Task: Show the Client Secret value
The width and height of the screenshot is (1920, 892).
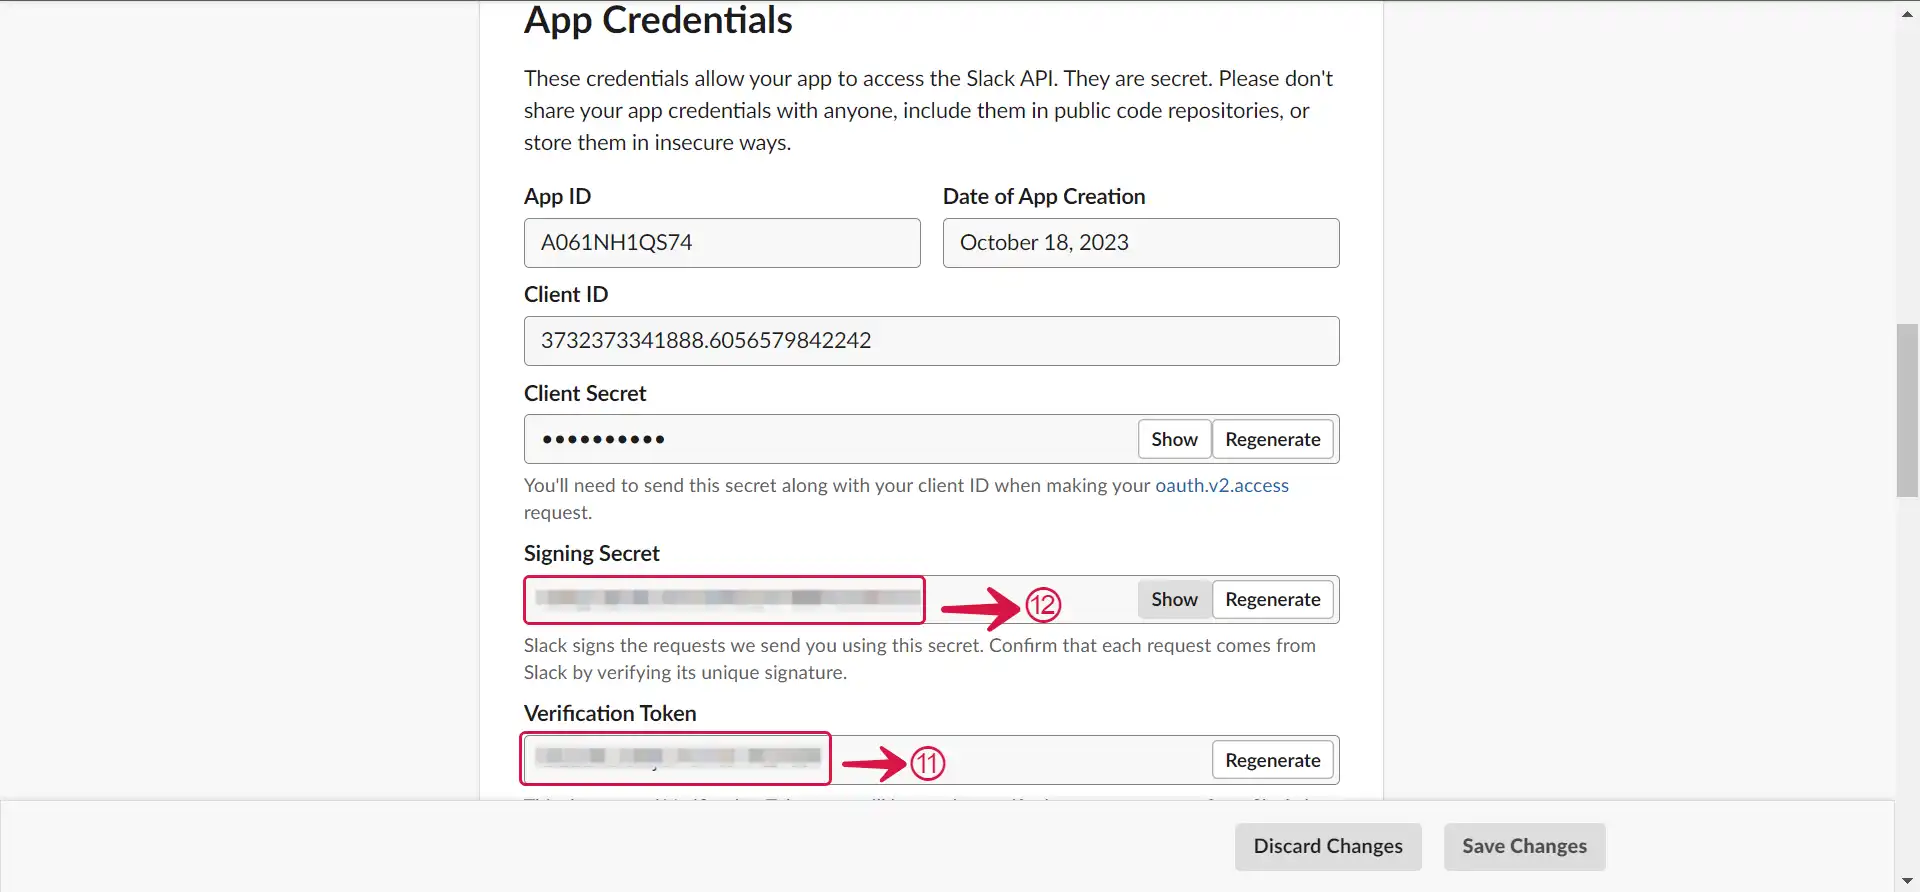Action: [x=1174, y=439]
